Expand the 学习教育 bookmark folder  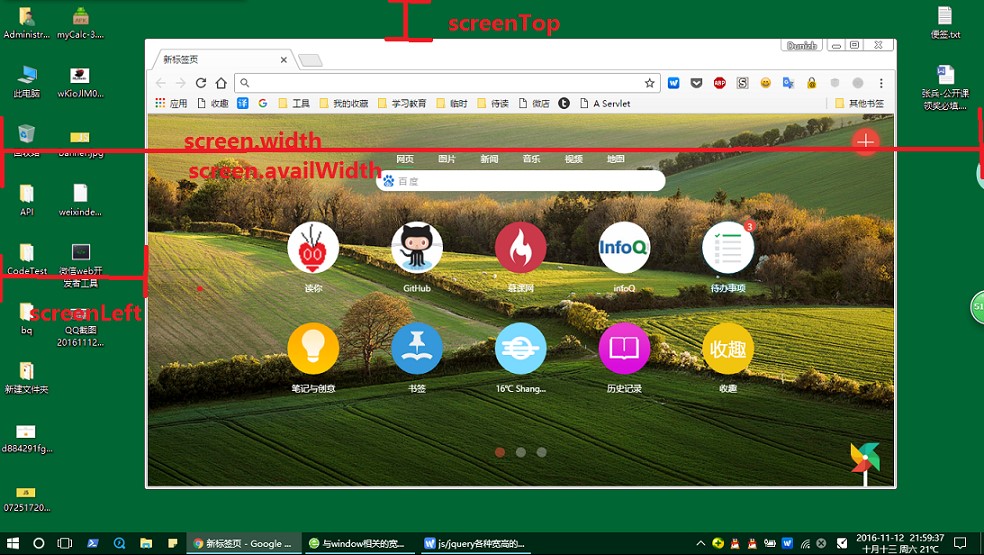pyautogui.click(x=402, y=104)
